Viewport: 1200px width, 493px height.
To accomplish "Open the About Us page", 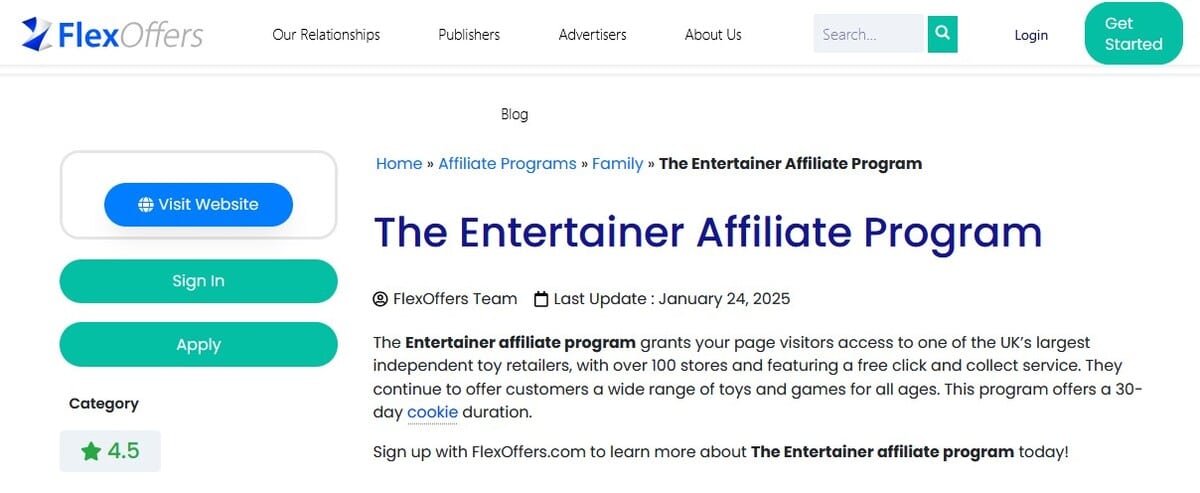I will click(713, 35).
